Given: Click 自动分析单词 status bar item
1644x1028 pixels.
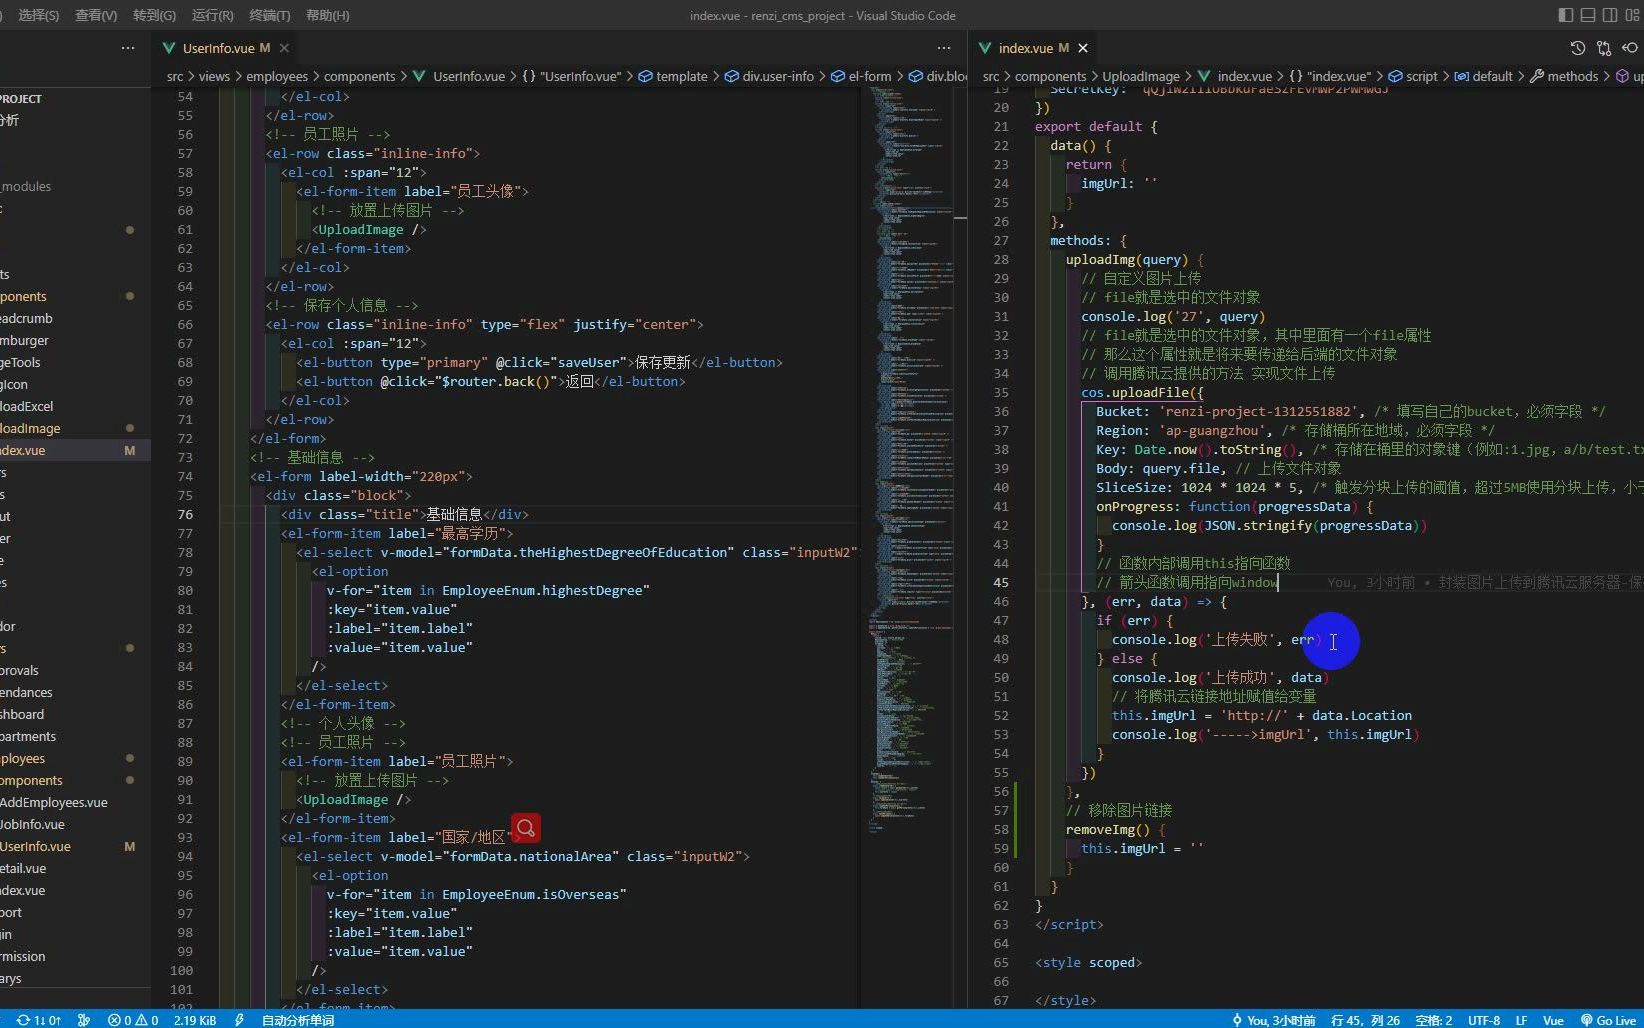Looking at the screenshot, I should 298,1020.
